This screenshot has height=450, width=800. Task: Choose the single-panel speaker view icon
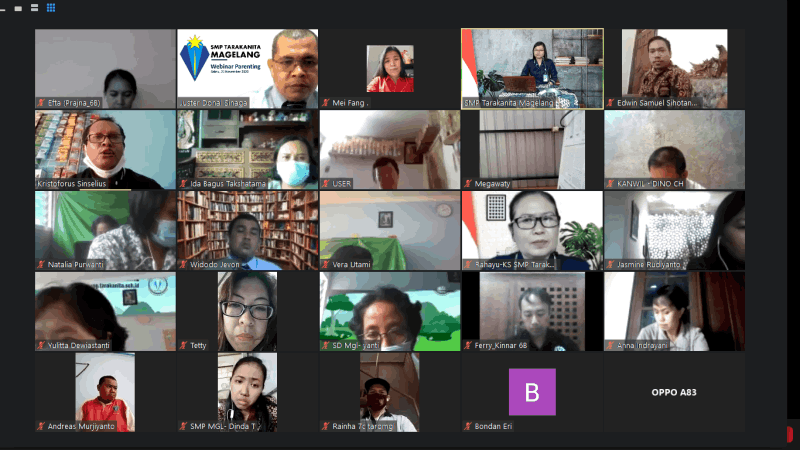(18, 9)
